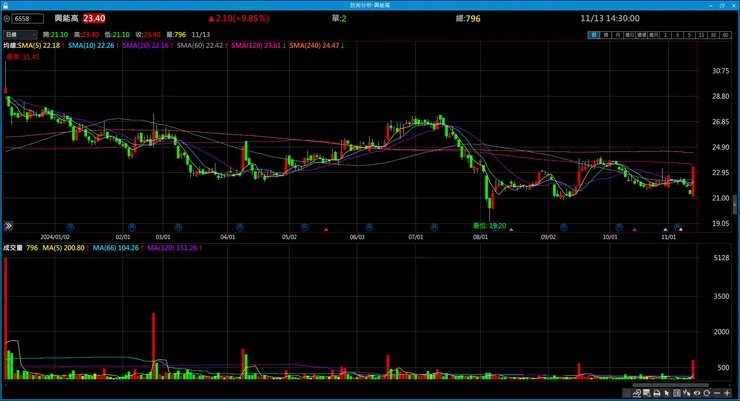The height and width of the screenshot is (401, 740).
Task: Select the 60-minute timeframe tab
Action: coord(725,35)
